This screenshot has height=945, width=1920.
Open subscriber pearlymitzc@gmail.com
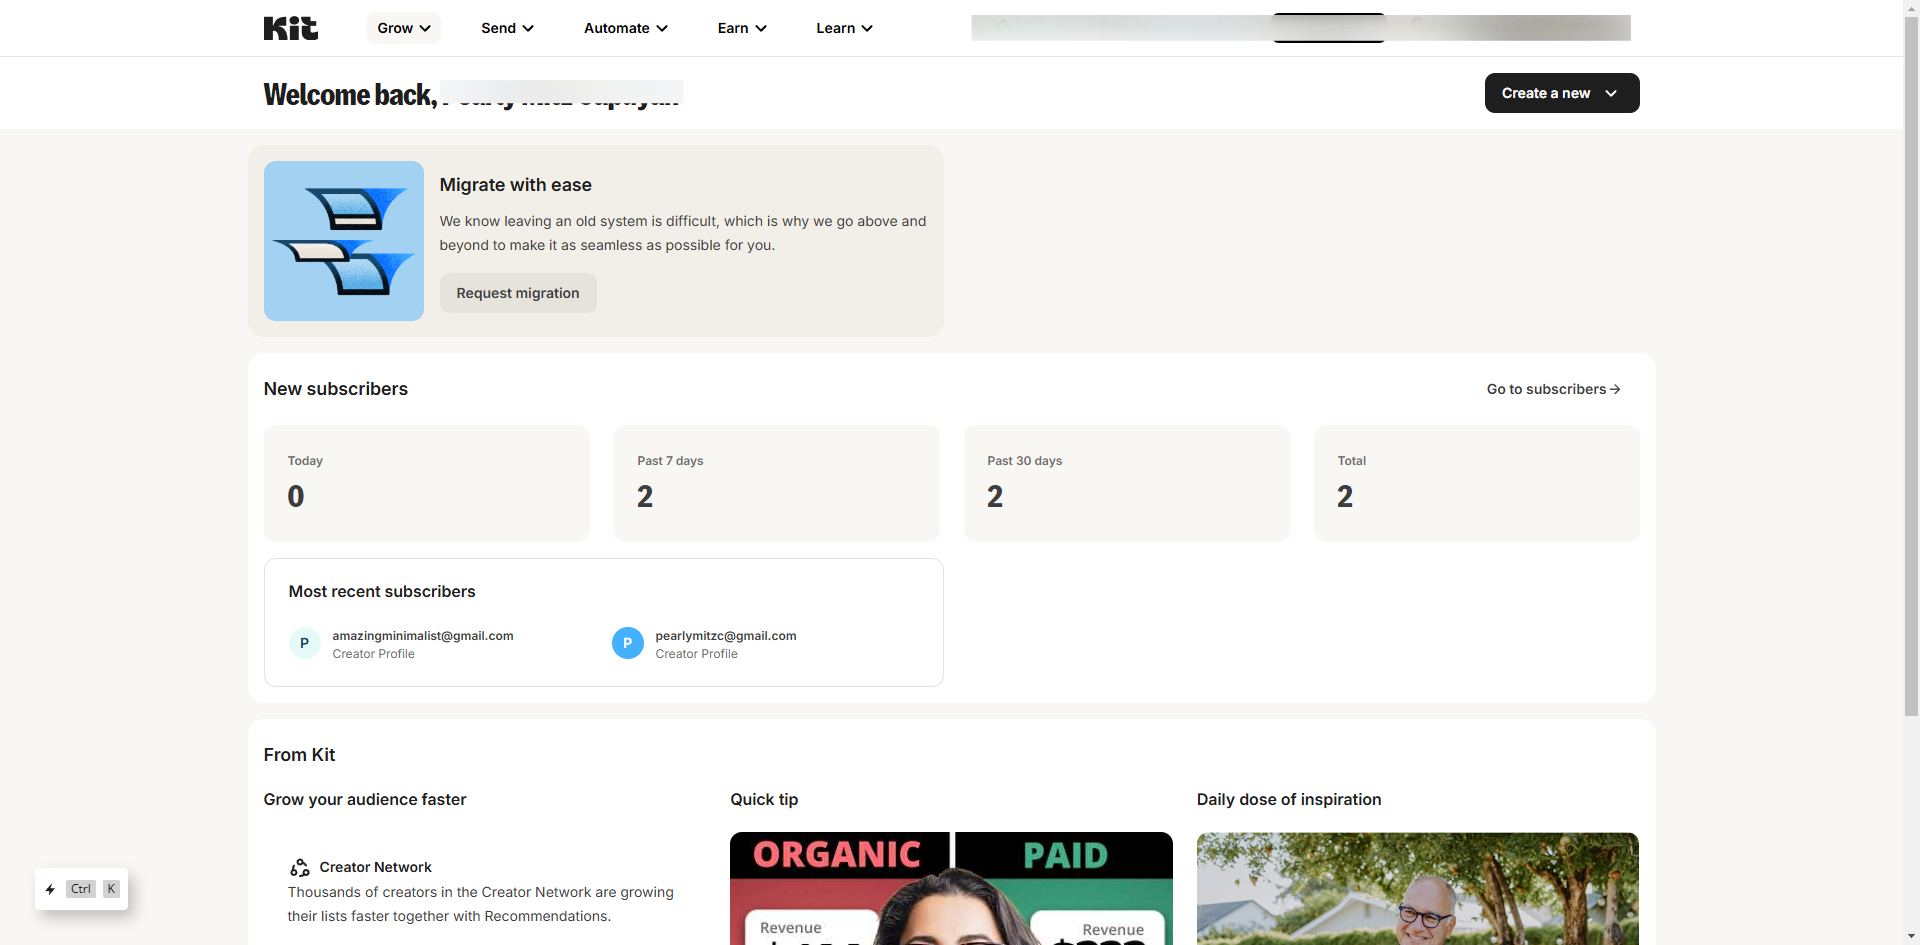pyautogui.click(x=726, y=636)
